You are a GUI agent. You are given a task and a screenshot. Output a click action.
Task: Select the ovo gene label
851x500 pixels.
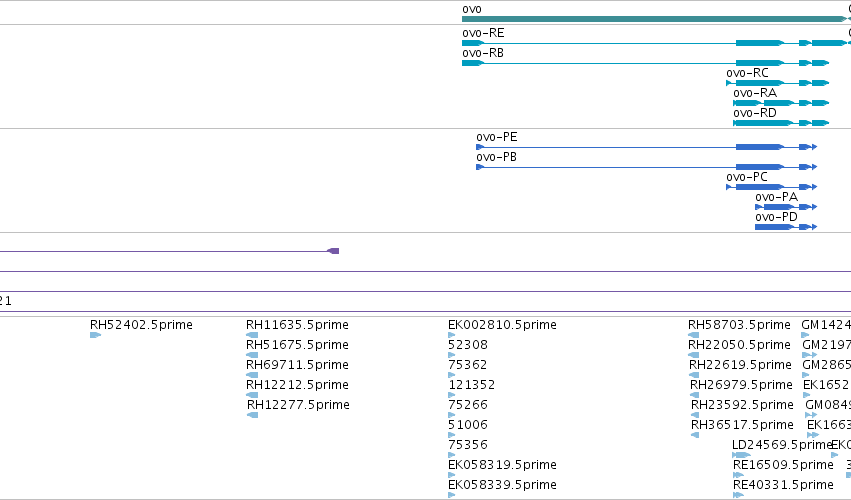pyautogui.click(x=472, y=9)
